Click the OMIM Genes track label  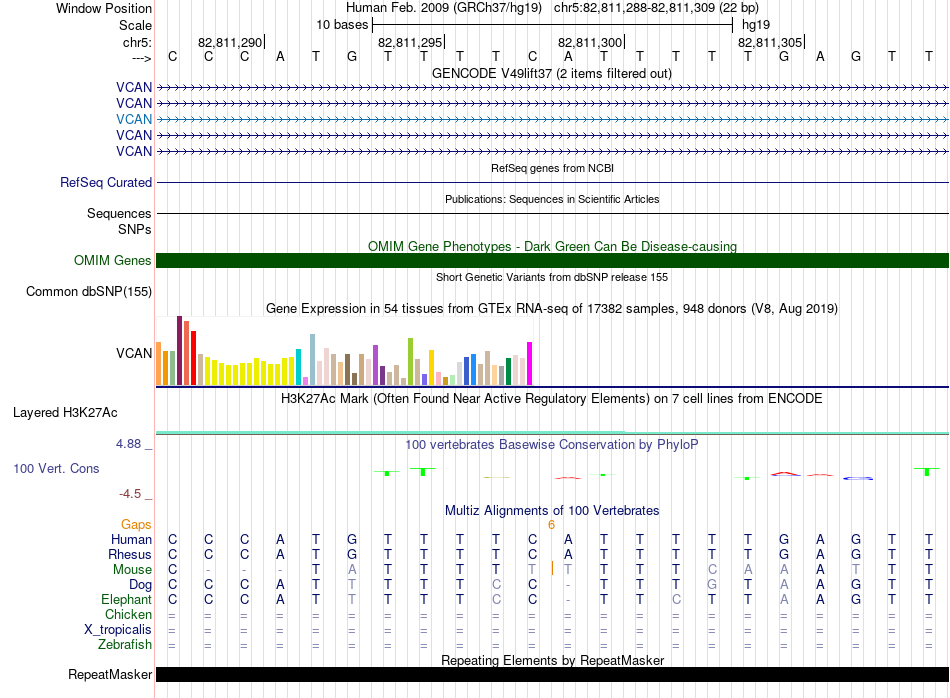coord(113,261)
